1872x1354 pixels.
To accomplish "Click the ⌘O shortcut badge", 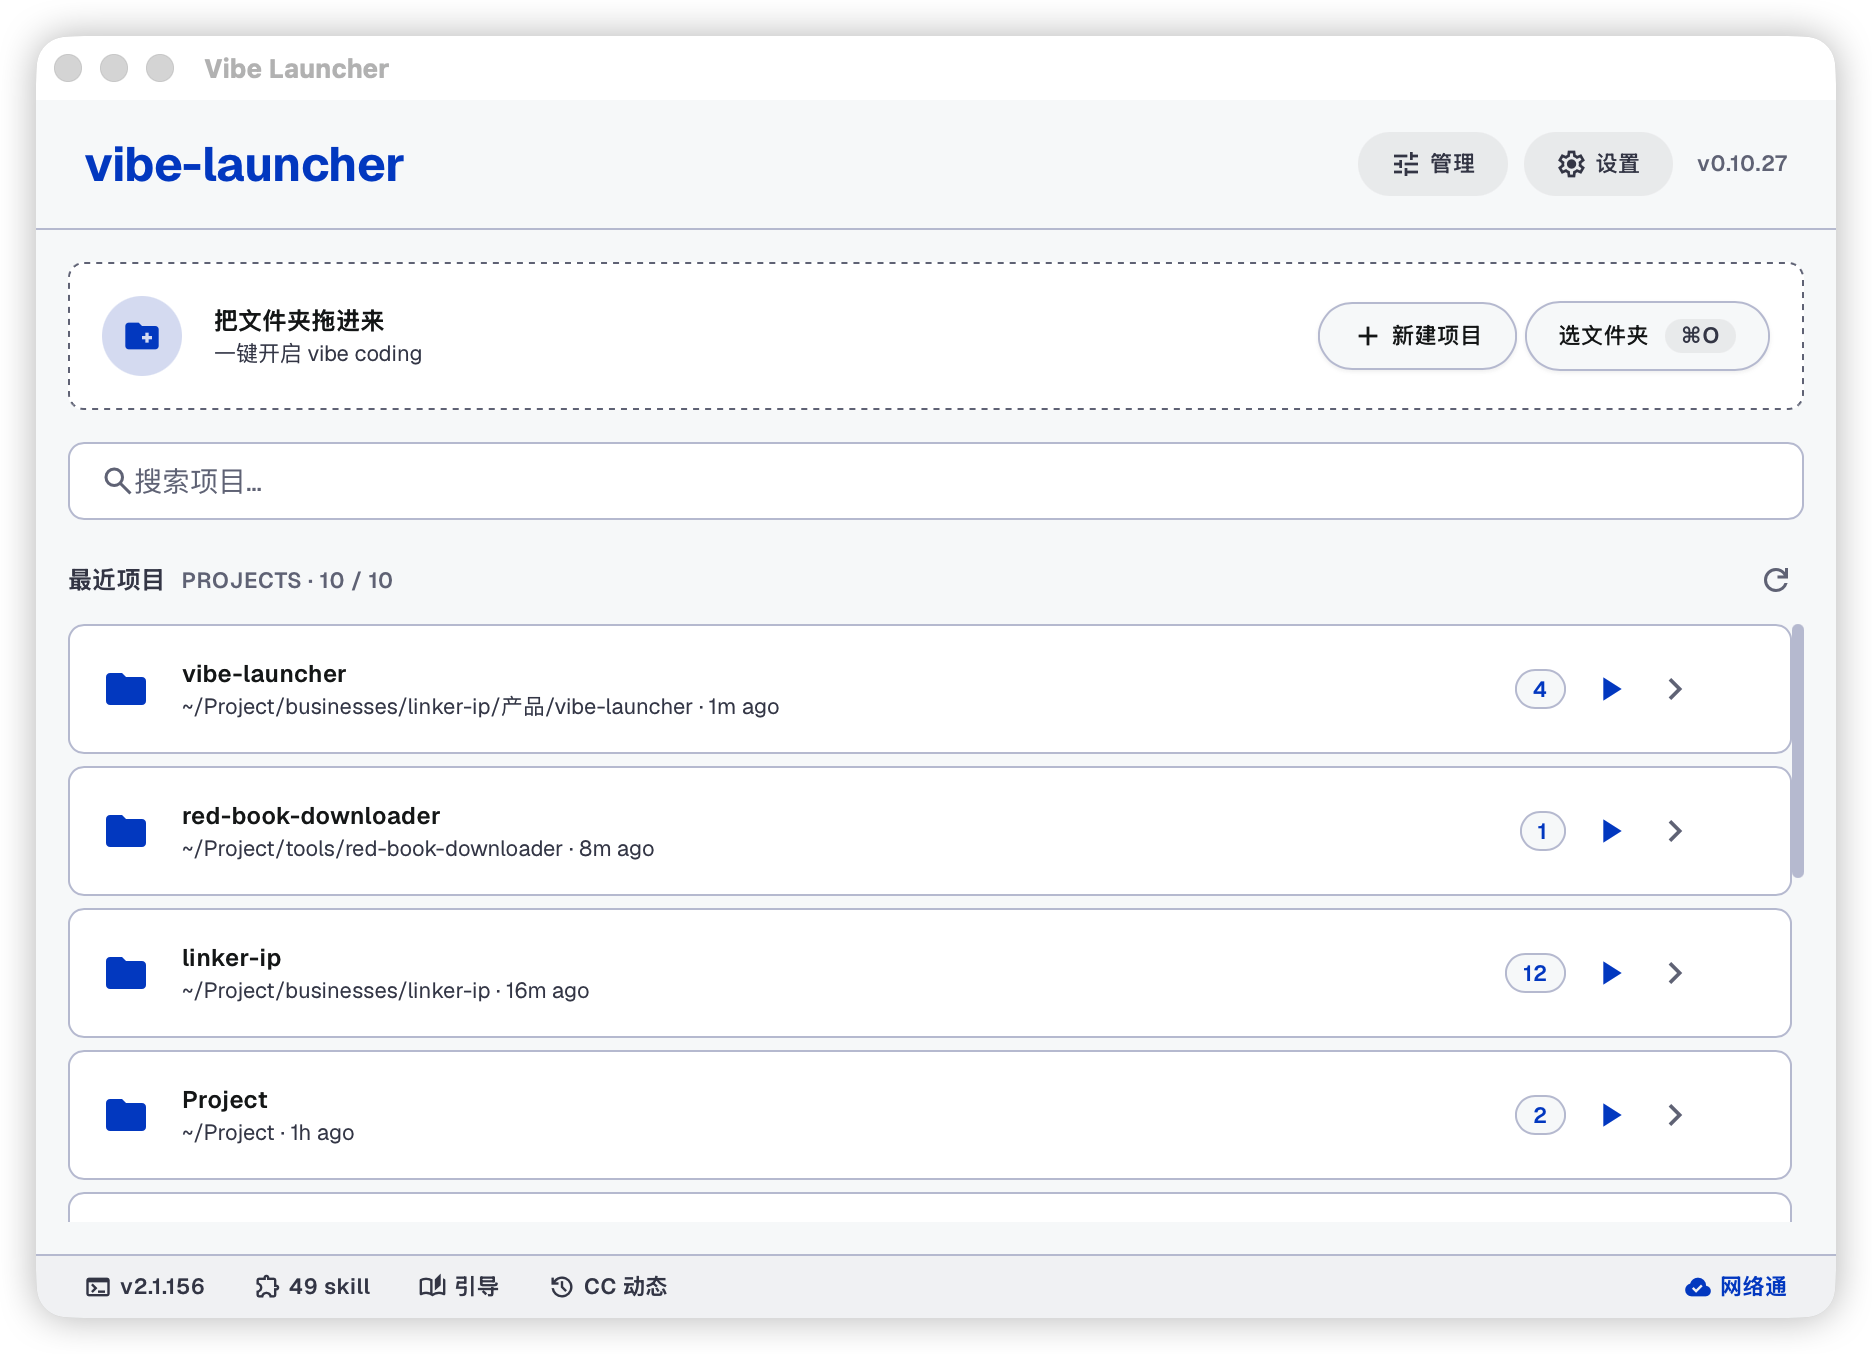I will click(1700, 336).
